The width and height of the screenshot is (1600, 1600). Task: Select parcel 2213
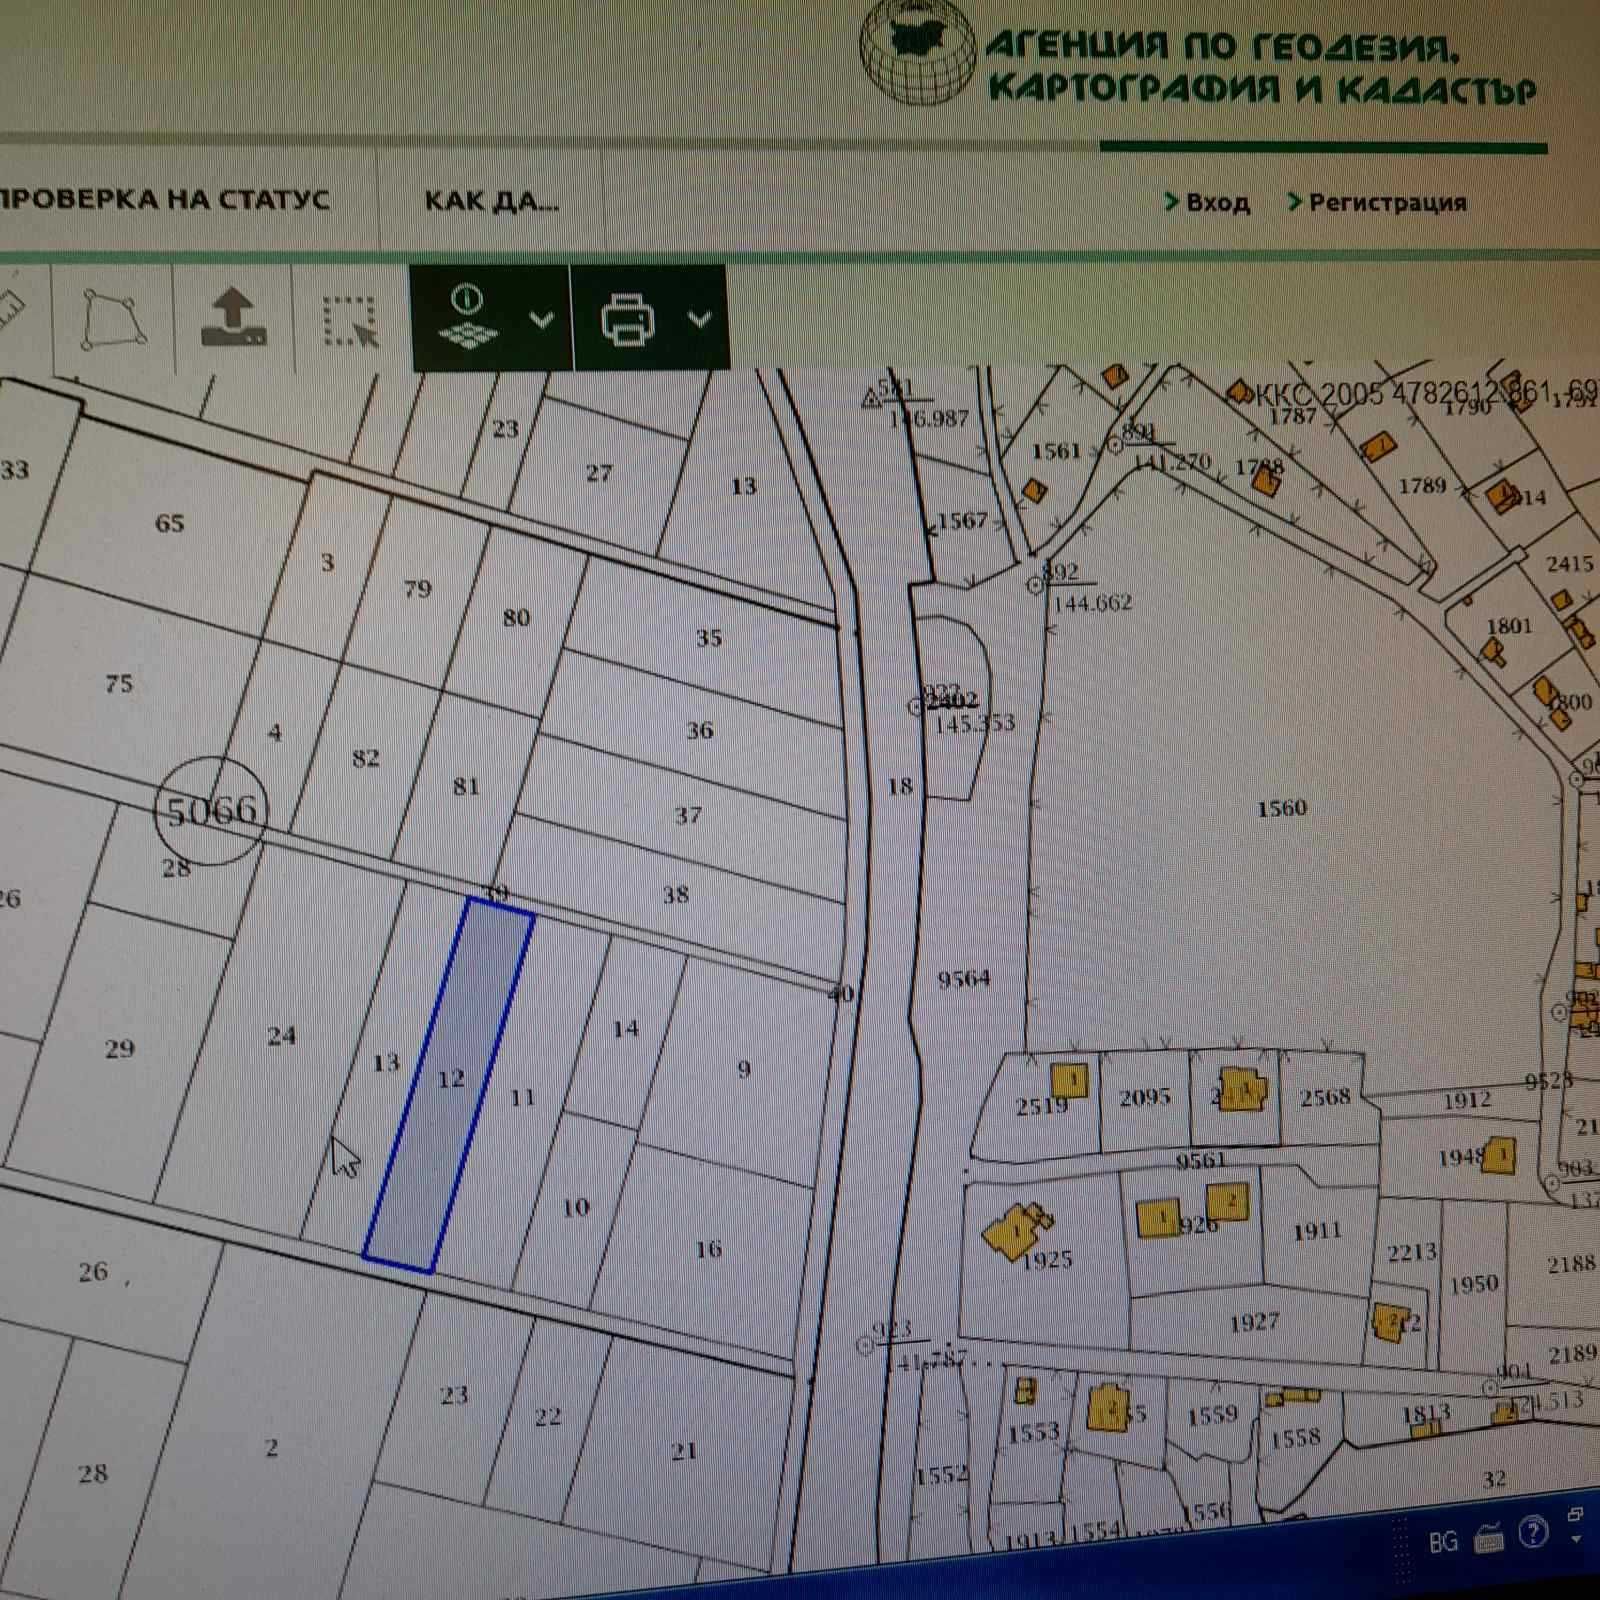coord(1411,1252)
